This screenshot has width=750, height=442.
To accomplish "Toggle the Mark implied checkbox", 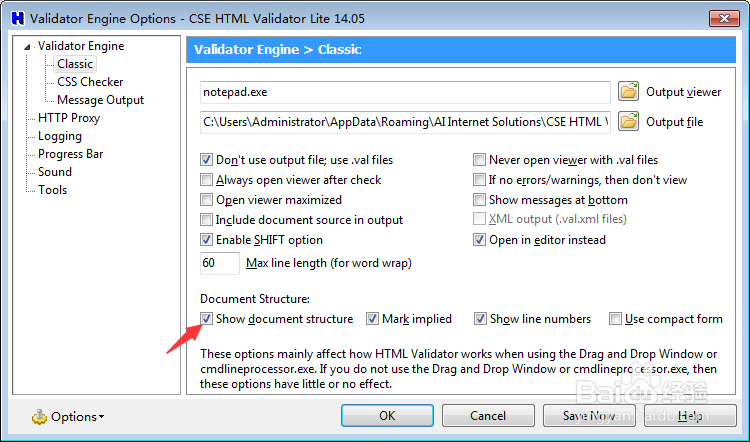I will point(373,319).
